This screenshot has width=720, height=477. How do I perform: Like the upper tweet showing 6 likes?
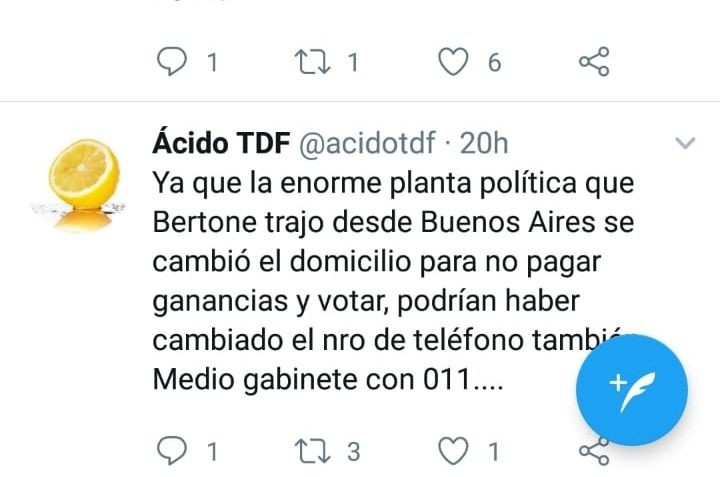453,62
